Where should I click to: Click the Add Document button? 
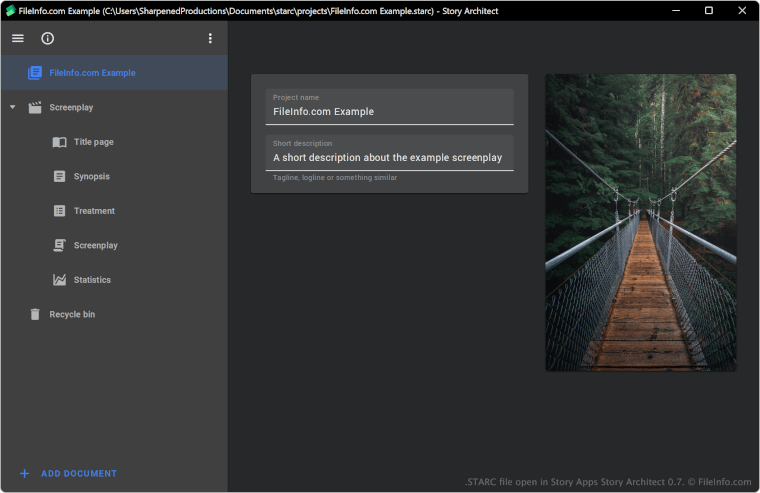(x=78, y=474)
